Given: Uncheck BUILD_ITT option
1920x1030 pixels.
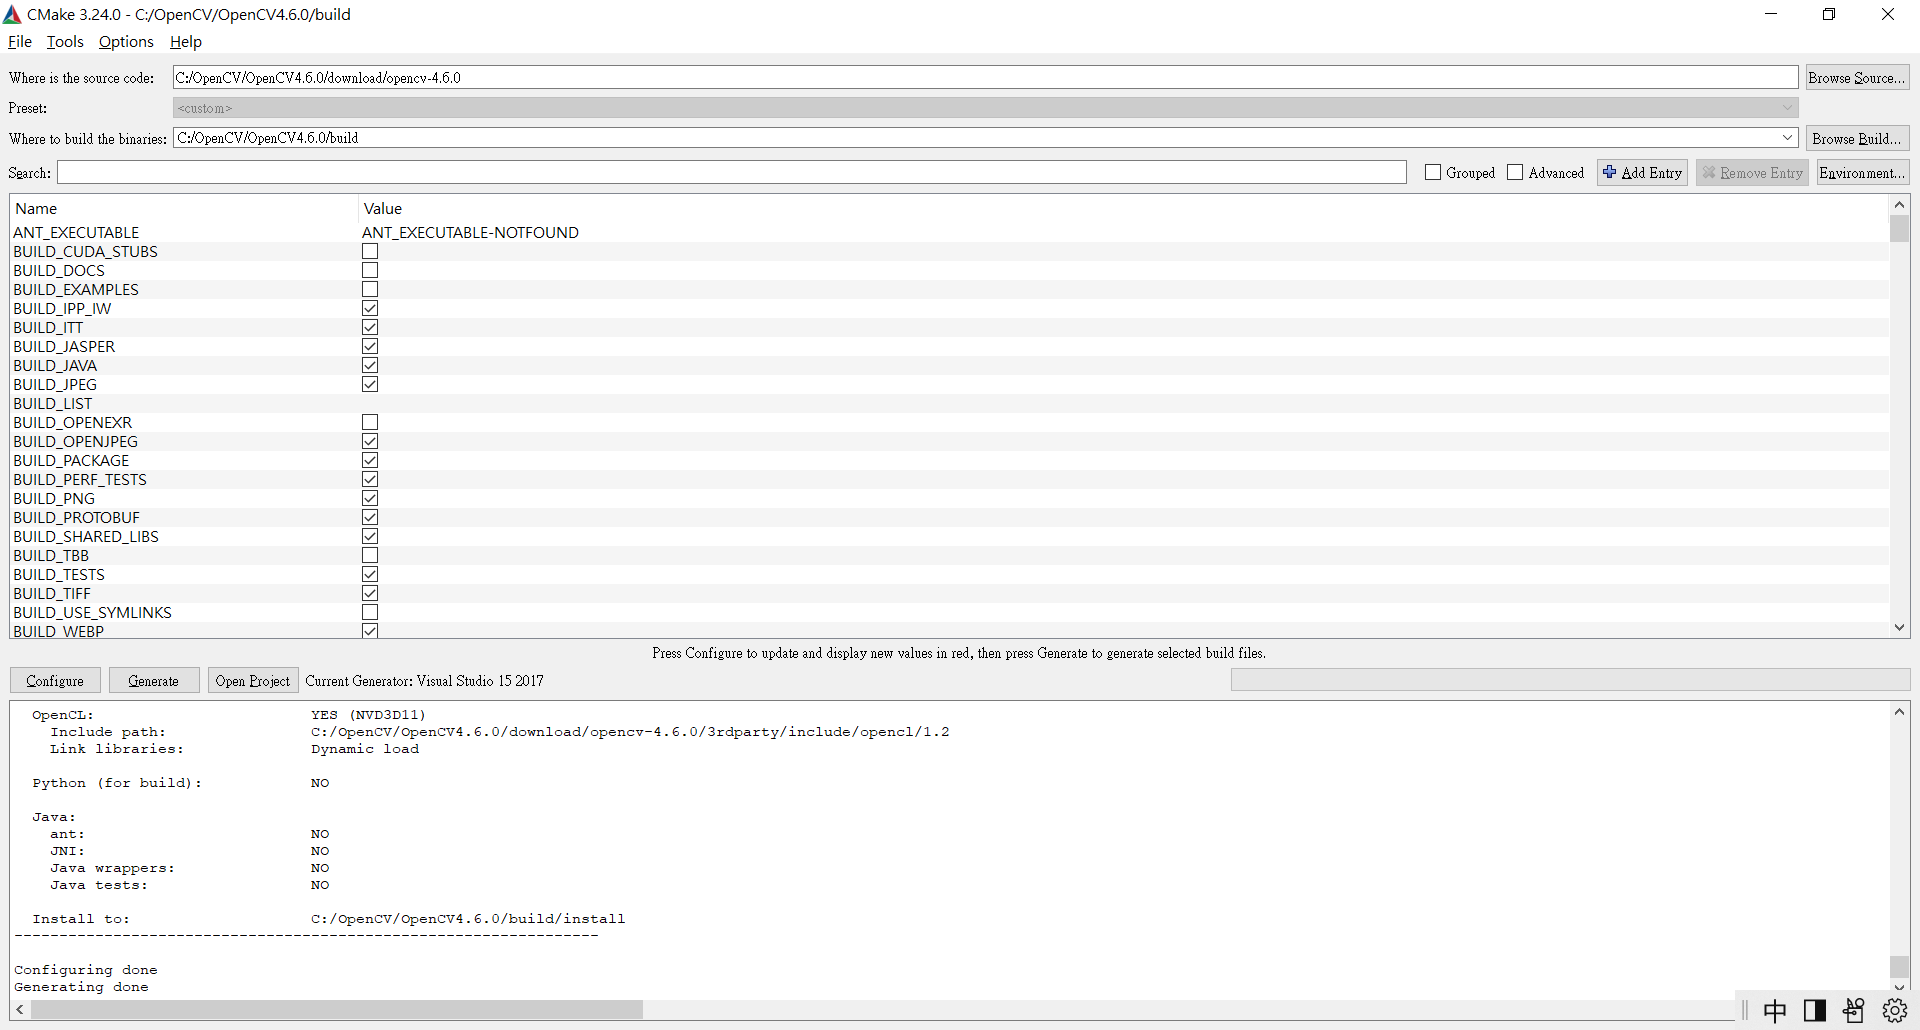Looking at the screenshot, I should click(370, 327).
